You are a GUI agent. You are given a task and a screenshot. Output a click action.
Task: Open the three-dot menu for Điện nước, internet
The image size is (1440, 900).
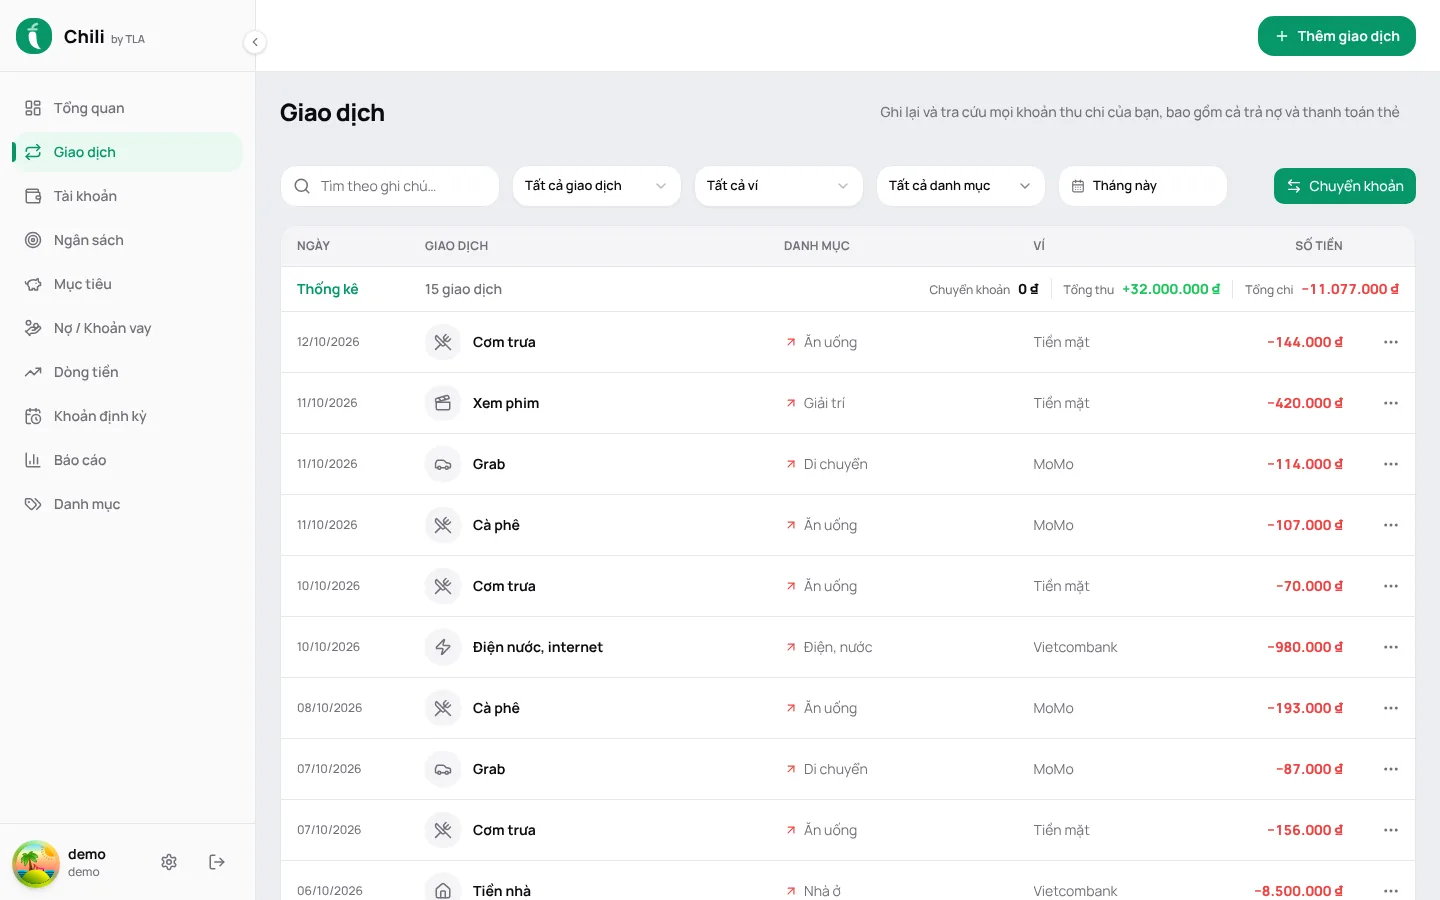[x=1391, y=647]
